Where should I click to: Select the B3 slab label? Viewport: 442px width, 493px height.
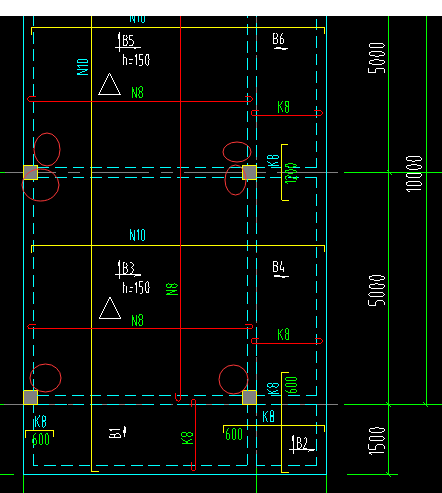click(128, 268)
